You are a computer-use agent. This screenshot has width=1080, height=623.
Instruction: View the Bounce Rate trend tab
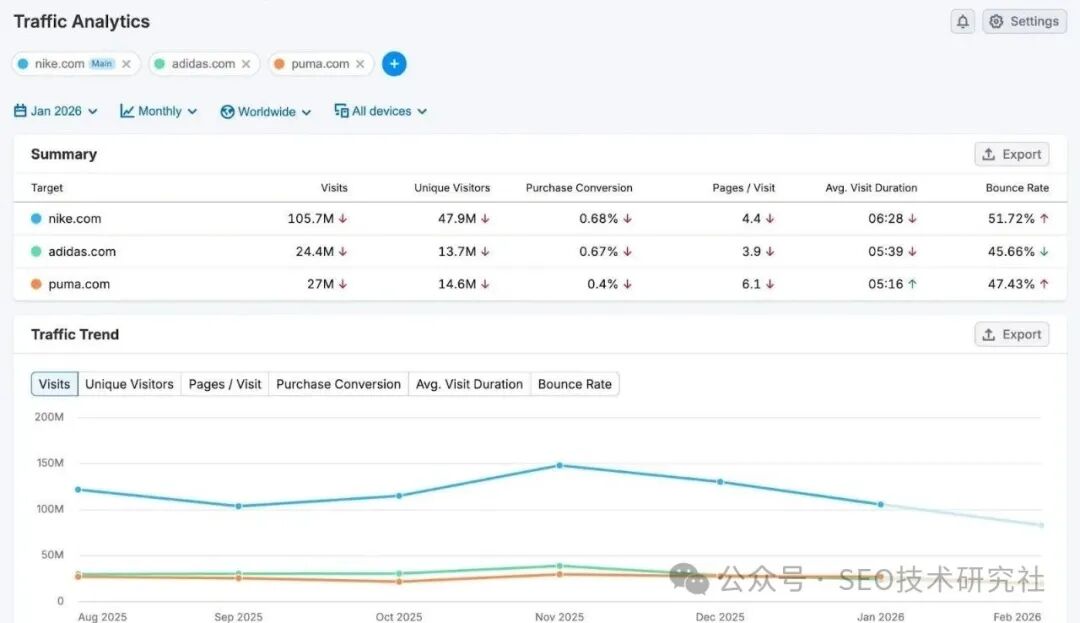[x=574, y=384]
